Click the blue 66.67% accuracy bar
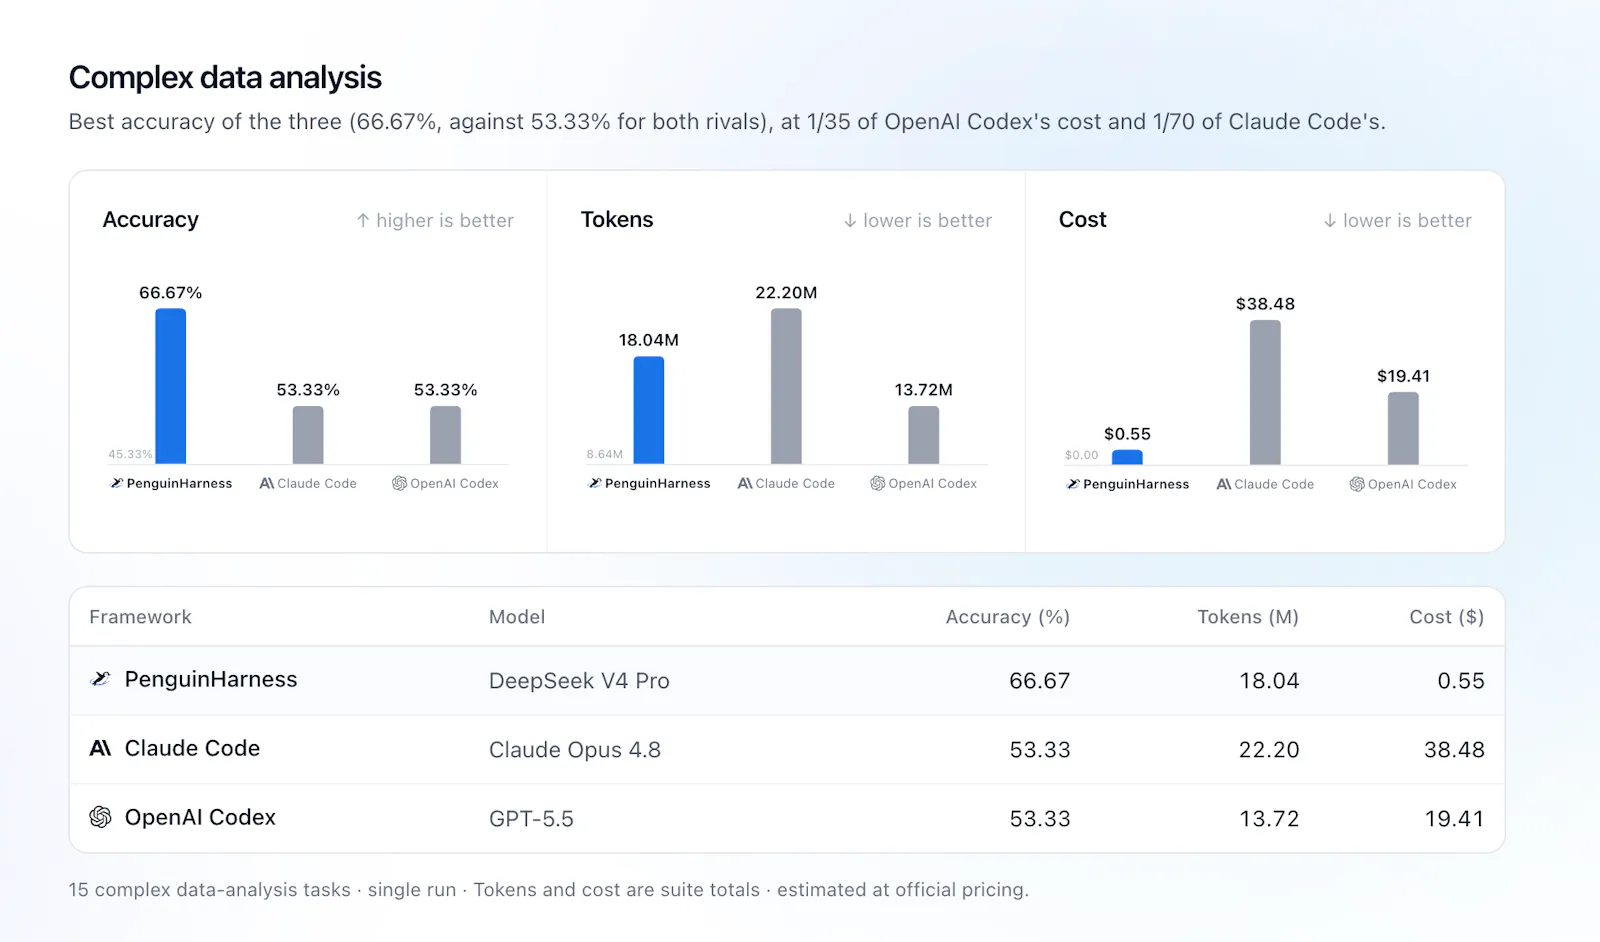The height and width of the screenshot is (942, 1600). [x=171, y=386]
